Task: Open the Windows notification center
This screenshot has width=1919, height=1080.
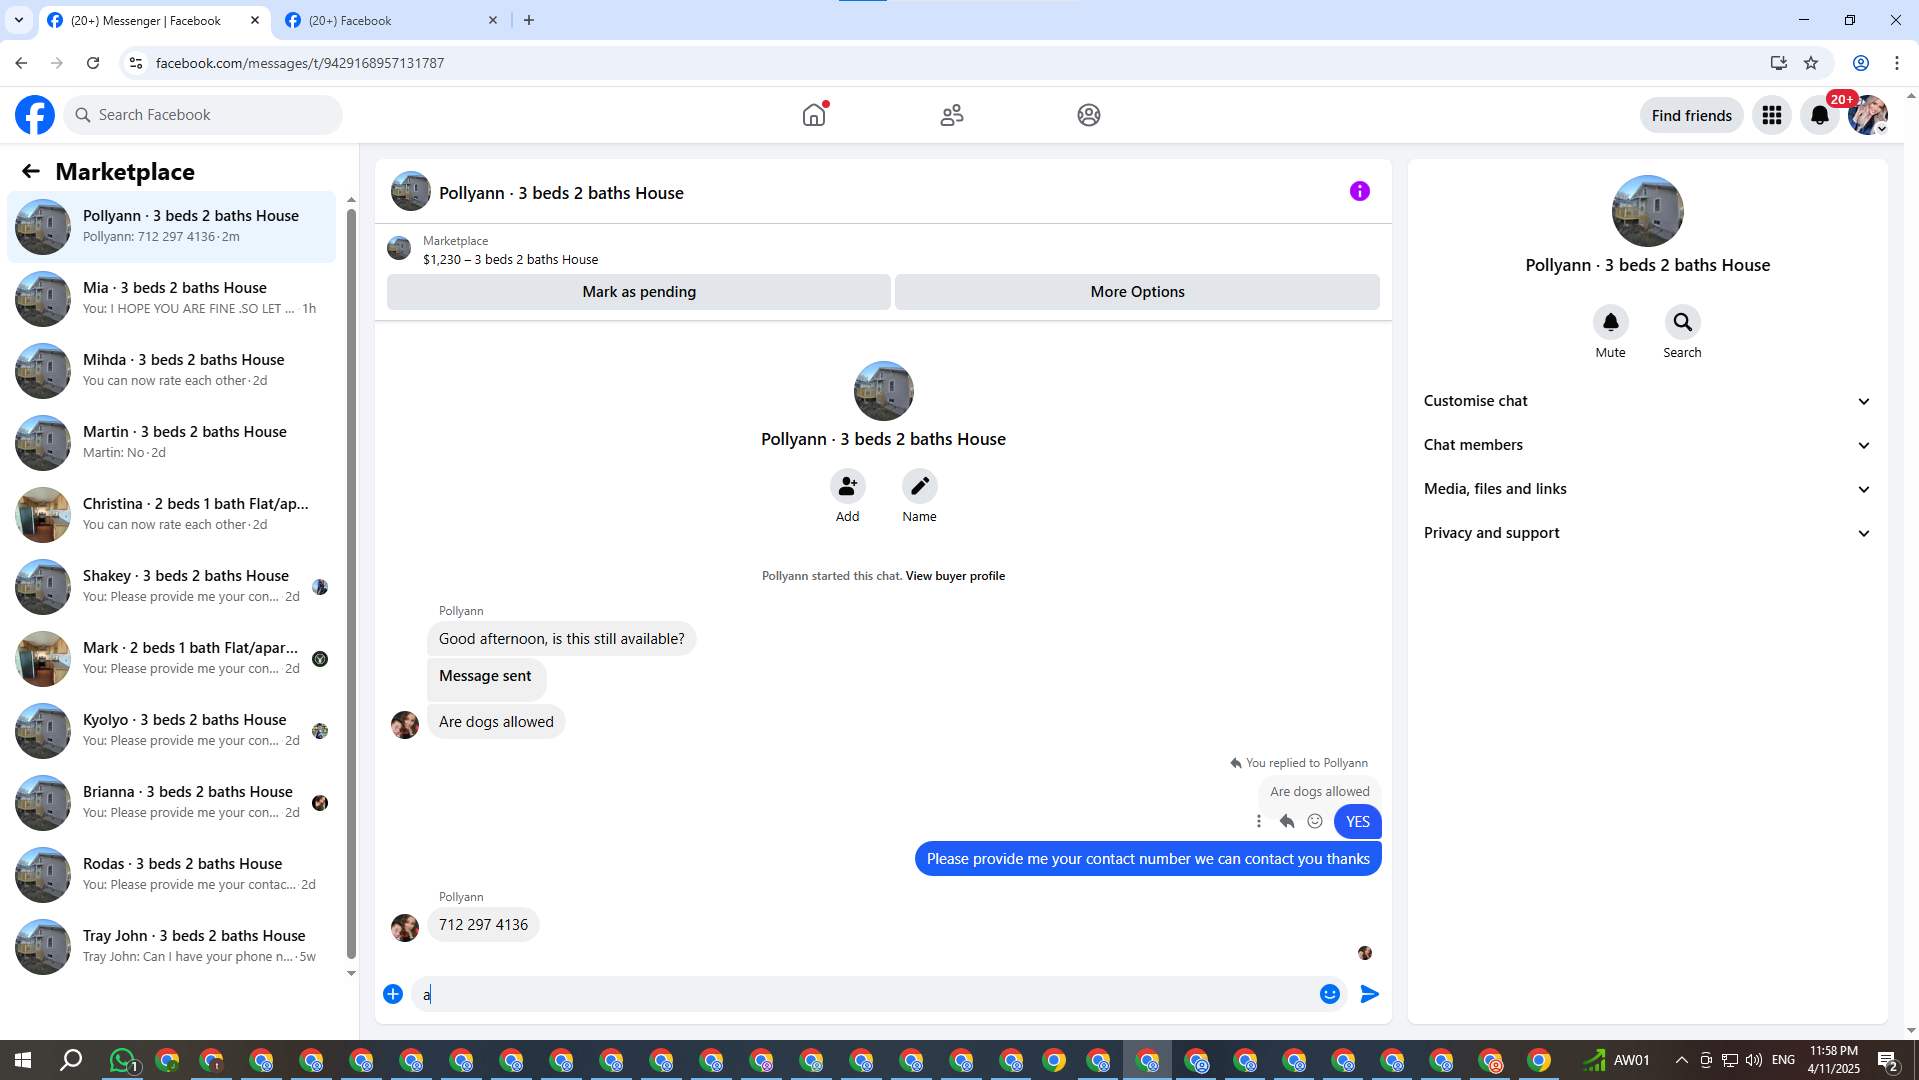Action: coord(1888,1060)
